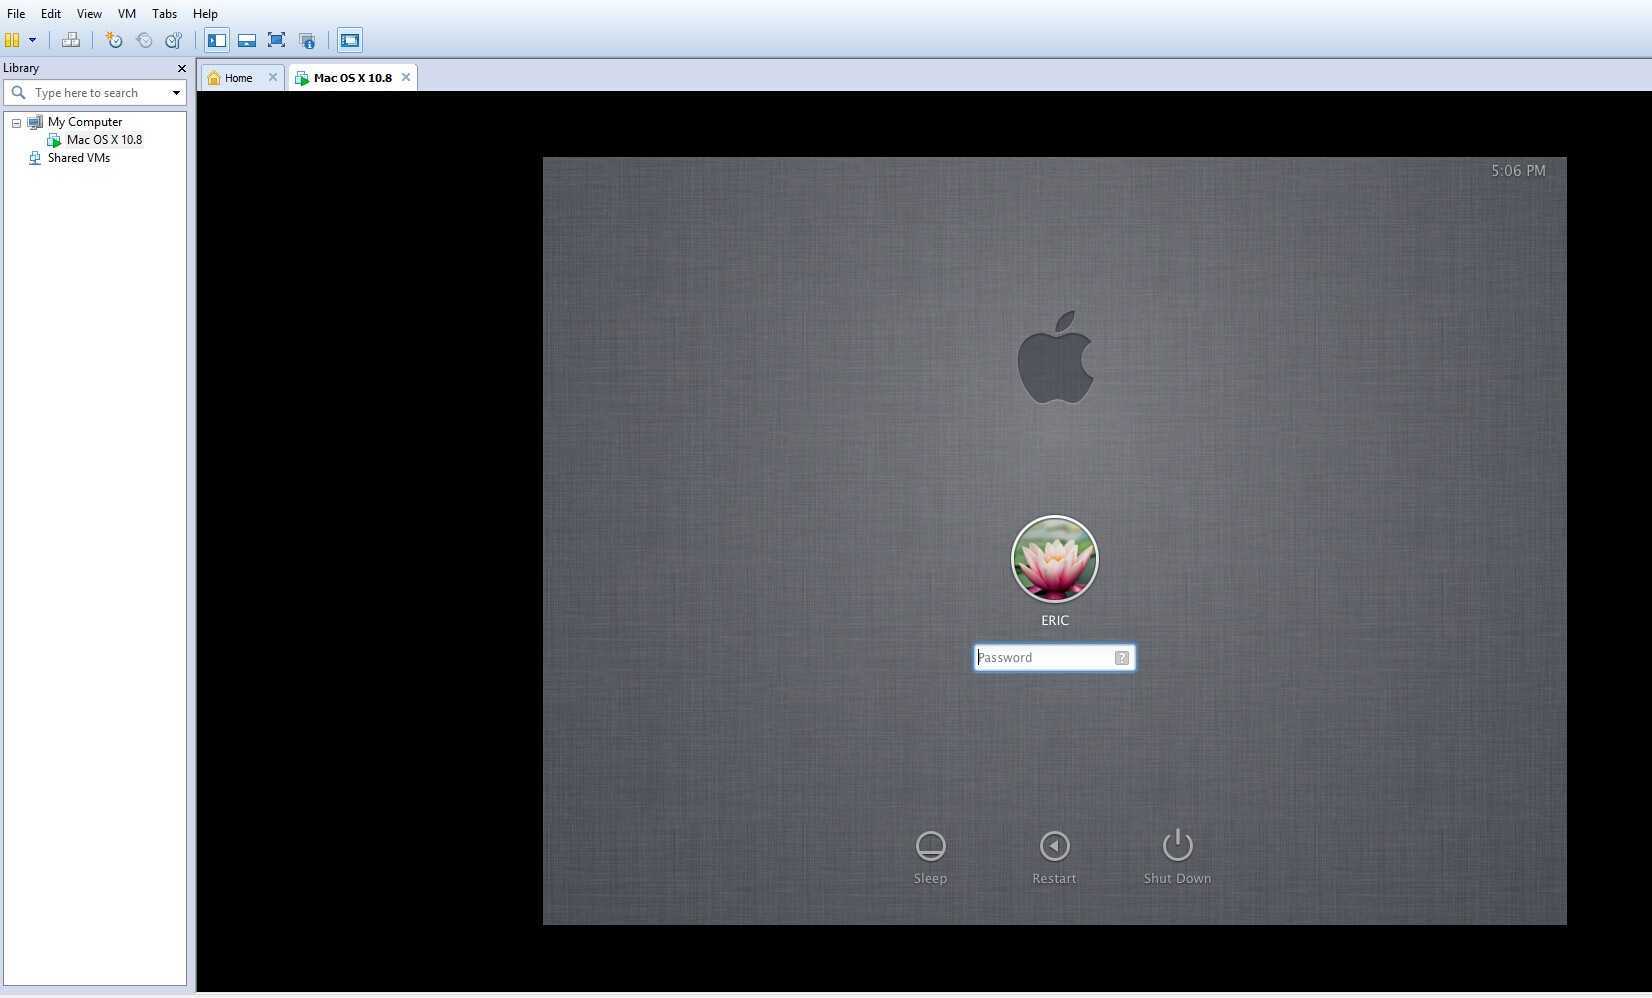Send Ctrl+Alt+Del to the virtual machine
The image size is (1652, 998).
click(71, 41)
